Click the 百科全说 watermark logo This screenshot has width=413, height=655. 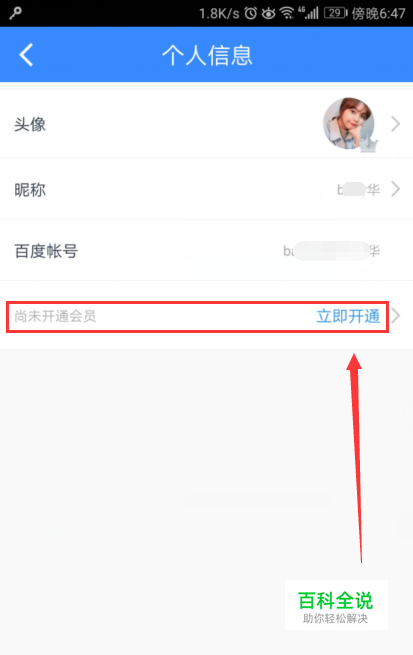(x=336, y=605)
